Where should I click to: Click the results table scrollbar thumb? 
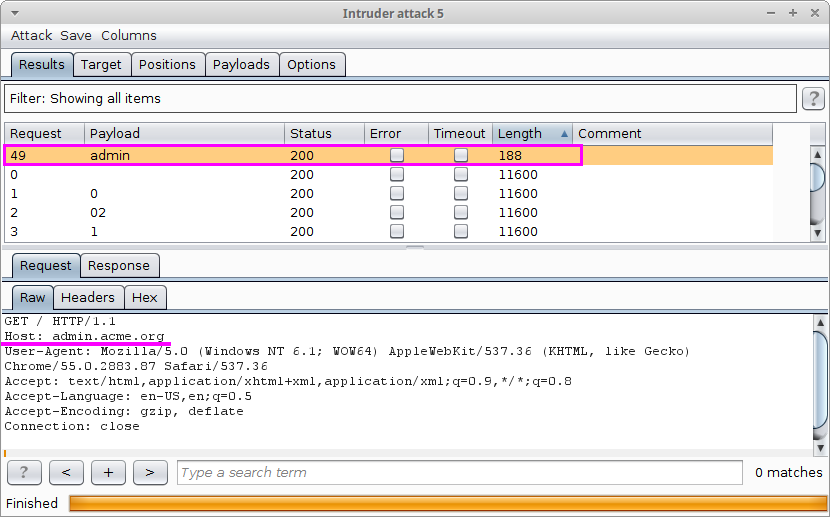coord(817,178)
